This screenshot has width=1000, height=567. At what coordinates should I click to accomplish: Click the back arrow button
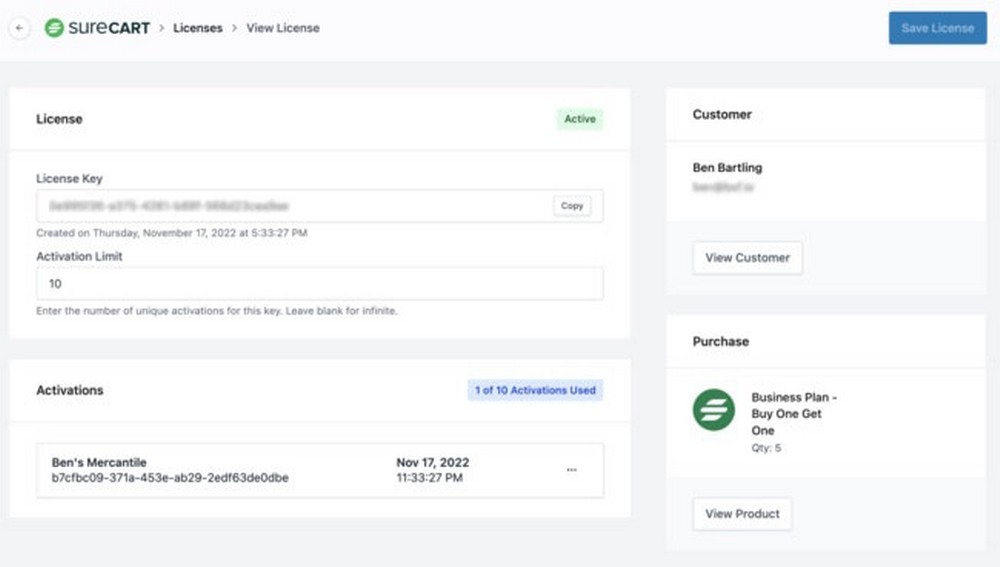pyautogui.click(x=20, y=28)
